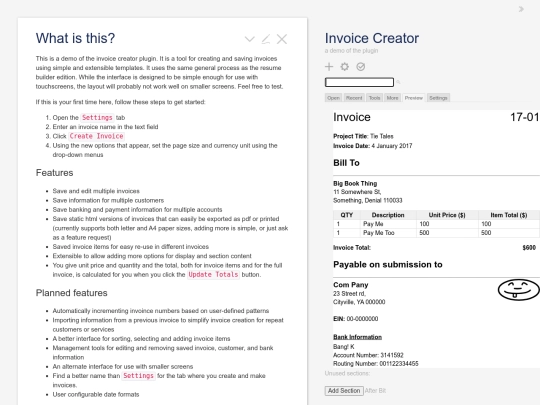This screenshot has width=540, height=405.
Task: Create a new tiddler with the plus icon
Action: tap(329, 66)
